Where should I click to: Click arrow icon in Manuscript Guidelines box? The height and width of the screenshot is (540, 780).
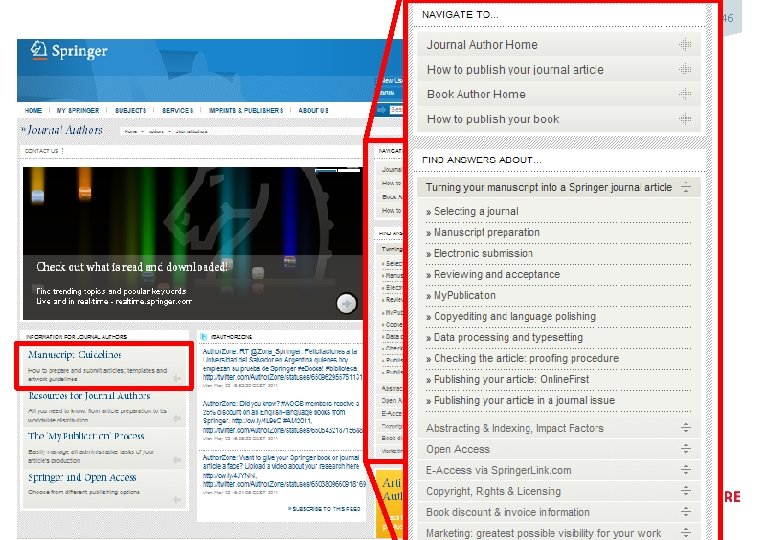click(176, 379)
